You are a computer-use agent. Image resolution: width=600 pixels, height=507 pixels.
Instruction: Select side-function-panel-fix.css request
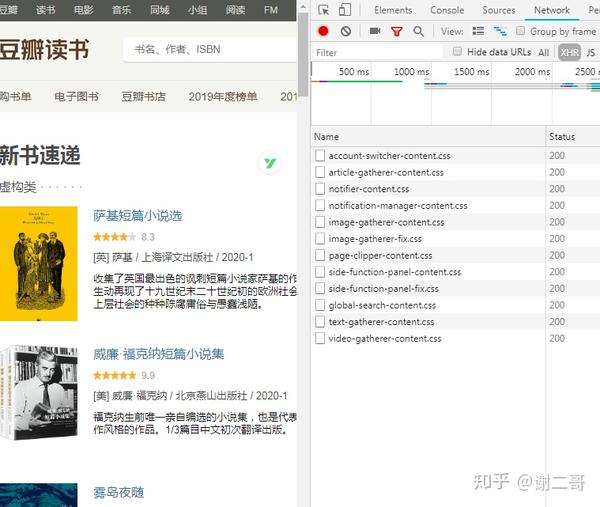[383, 289]
